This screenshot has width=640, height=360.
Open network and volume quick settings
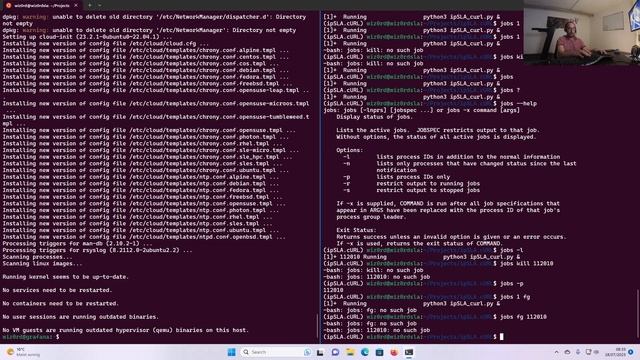[592, 352]
